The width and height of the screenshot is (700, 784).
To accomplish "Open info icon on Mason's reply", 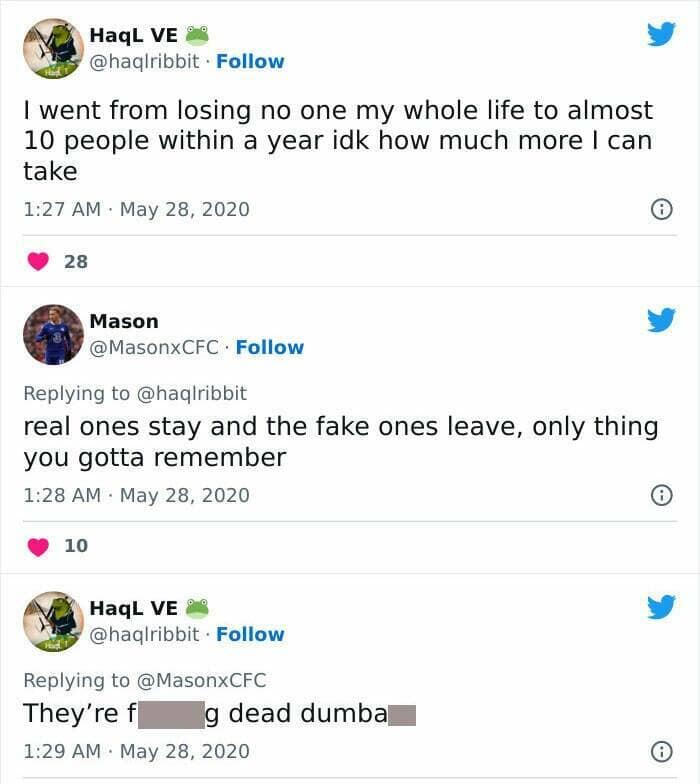I will pyautogui.click(x=660, y=495).
